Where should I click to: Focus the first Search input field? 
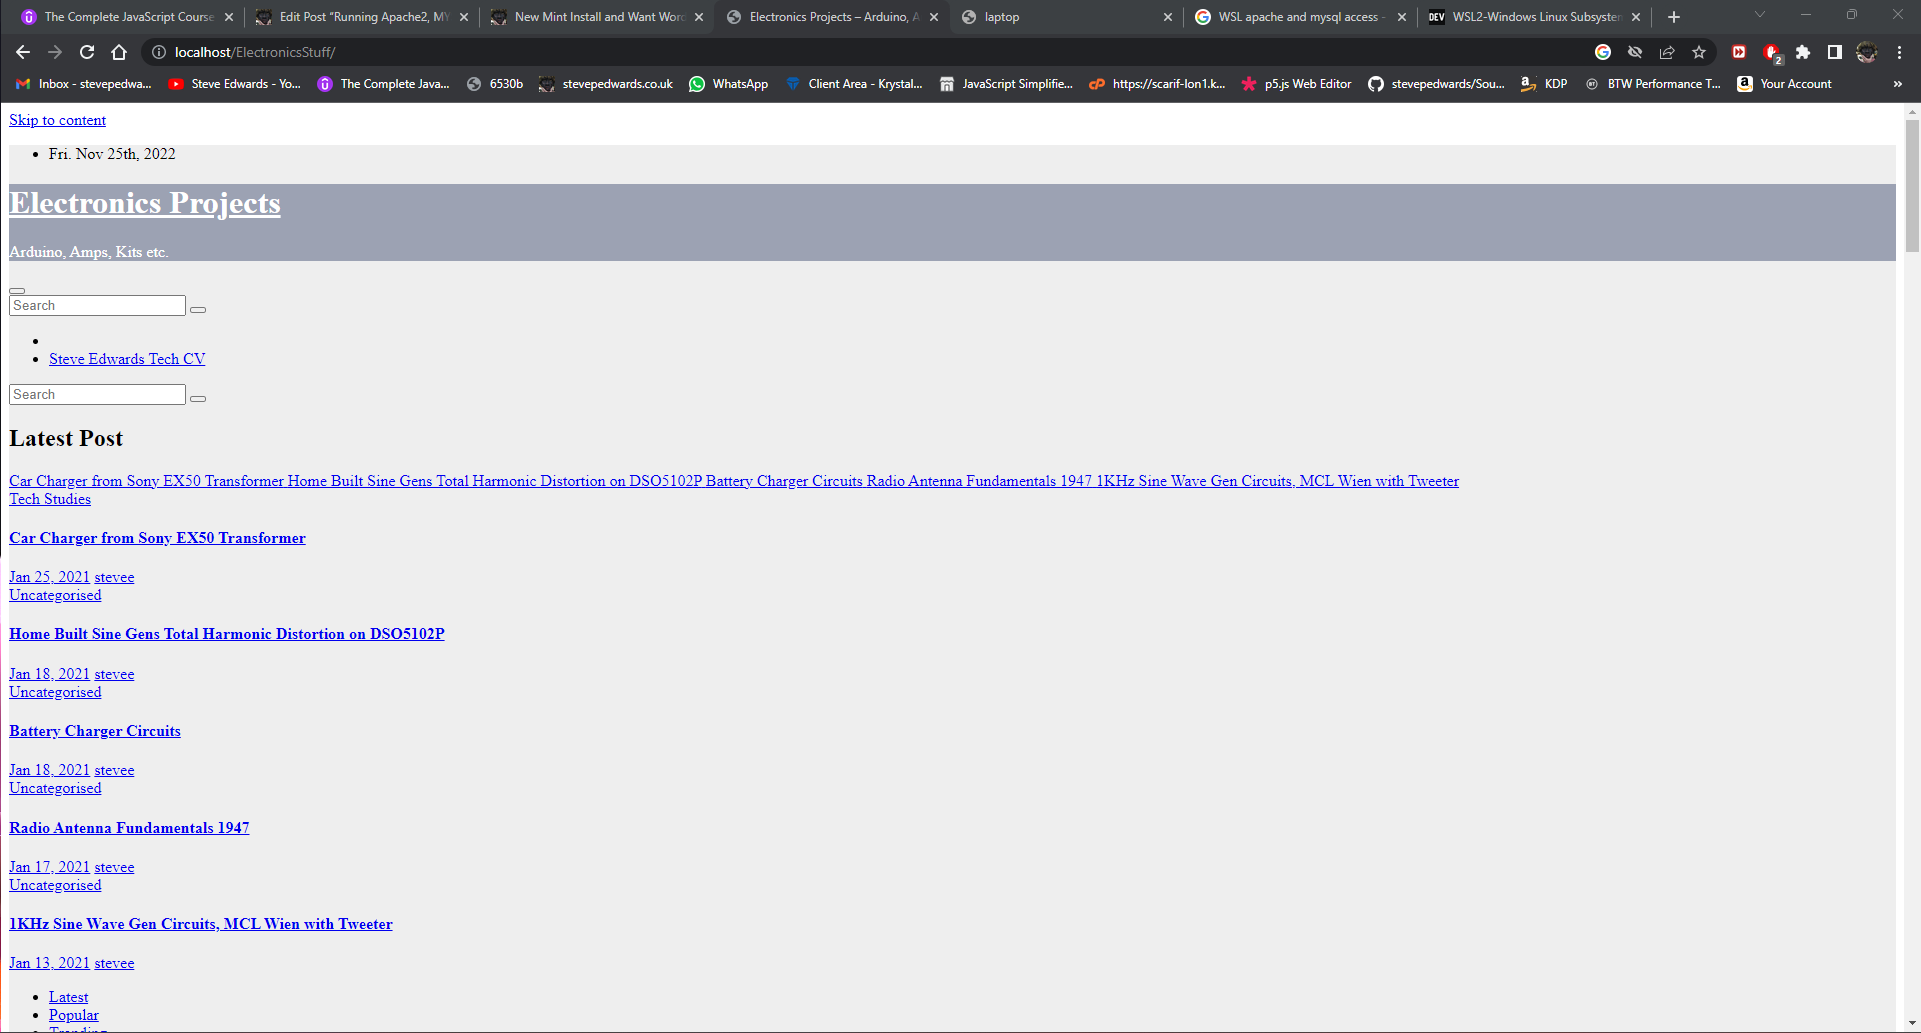97,306
